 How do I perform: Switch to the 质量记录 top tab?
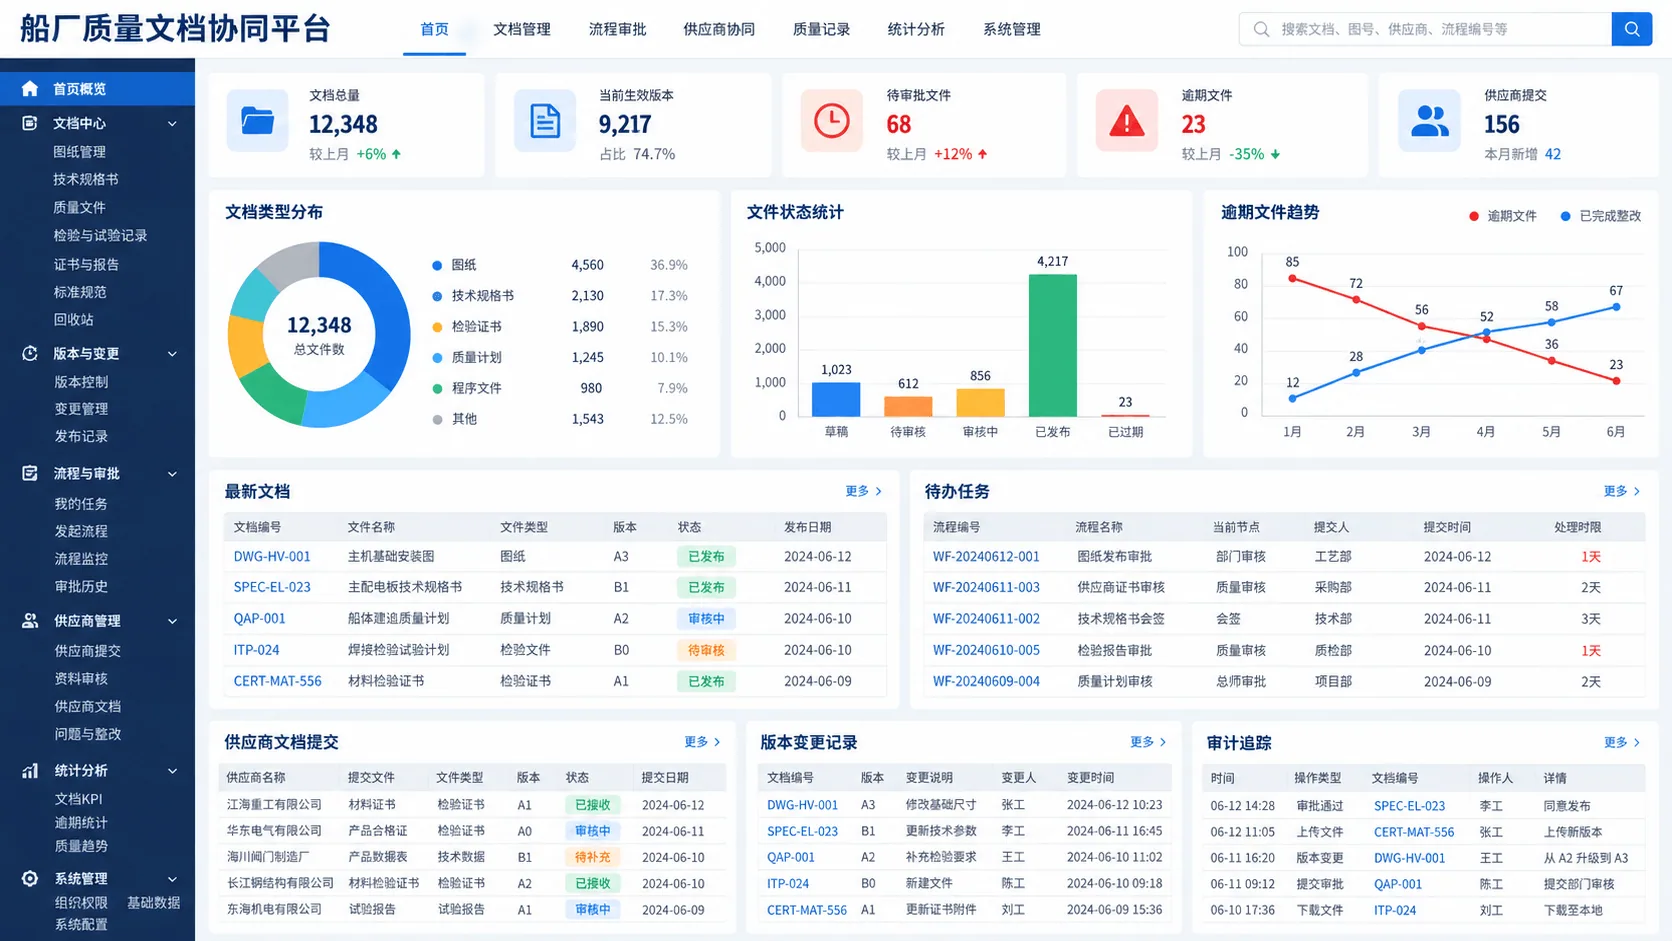coord(821,29)
